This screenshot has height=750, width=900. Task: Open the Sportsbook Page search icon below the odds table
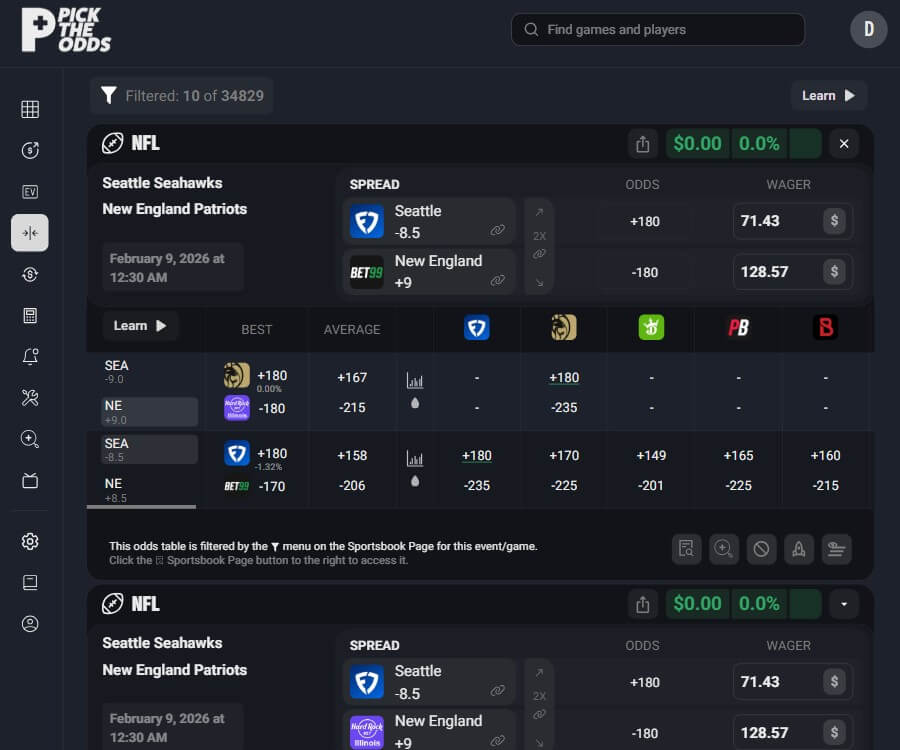(x=686, y=549)
